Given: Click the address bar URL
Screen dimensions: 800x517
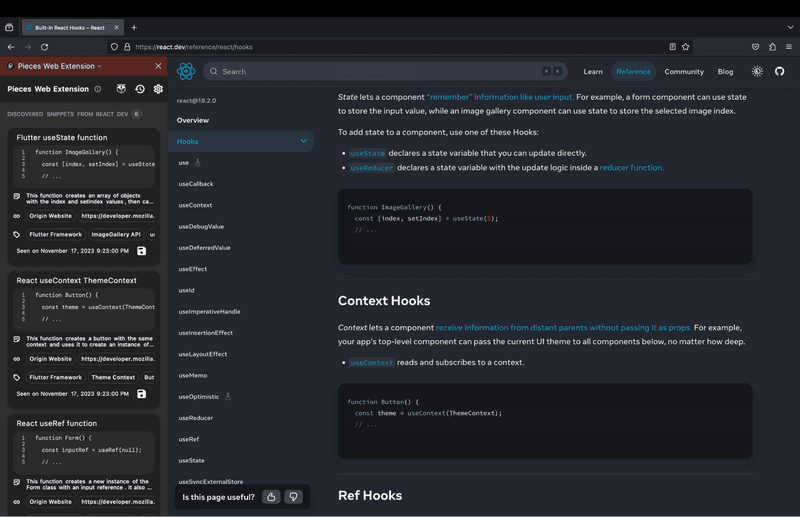Looking at the screenshot, I should point(194,47).
